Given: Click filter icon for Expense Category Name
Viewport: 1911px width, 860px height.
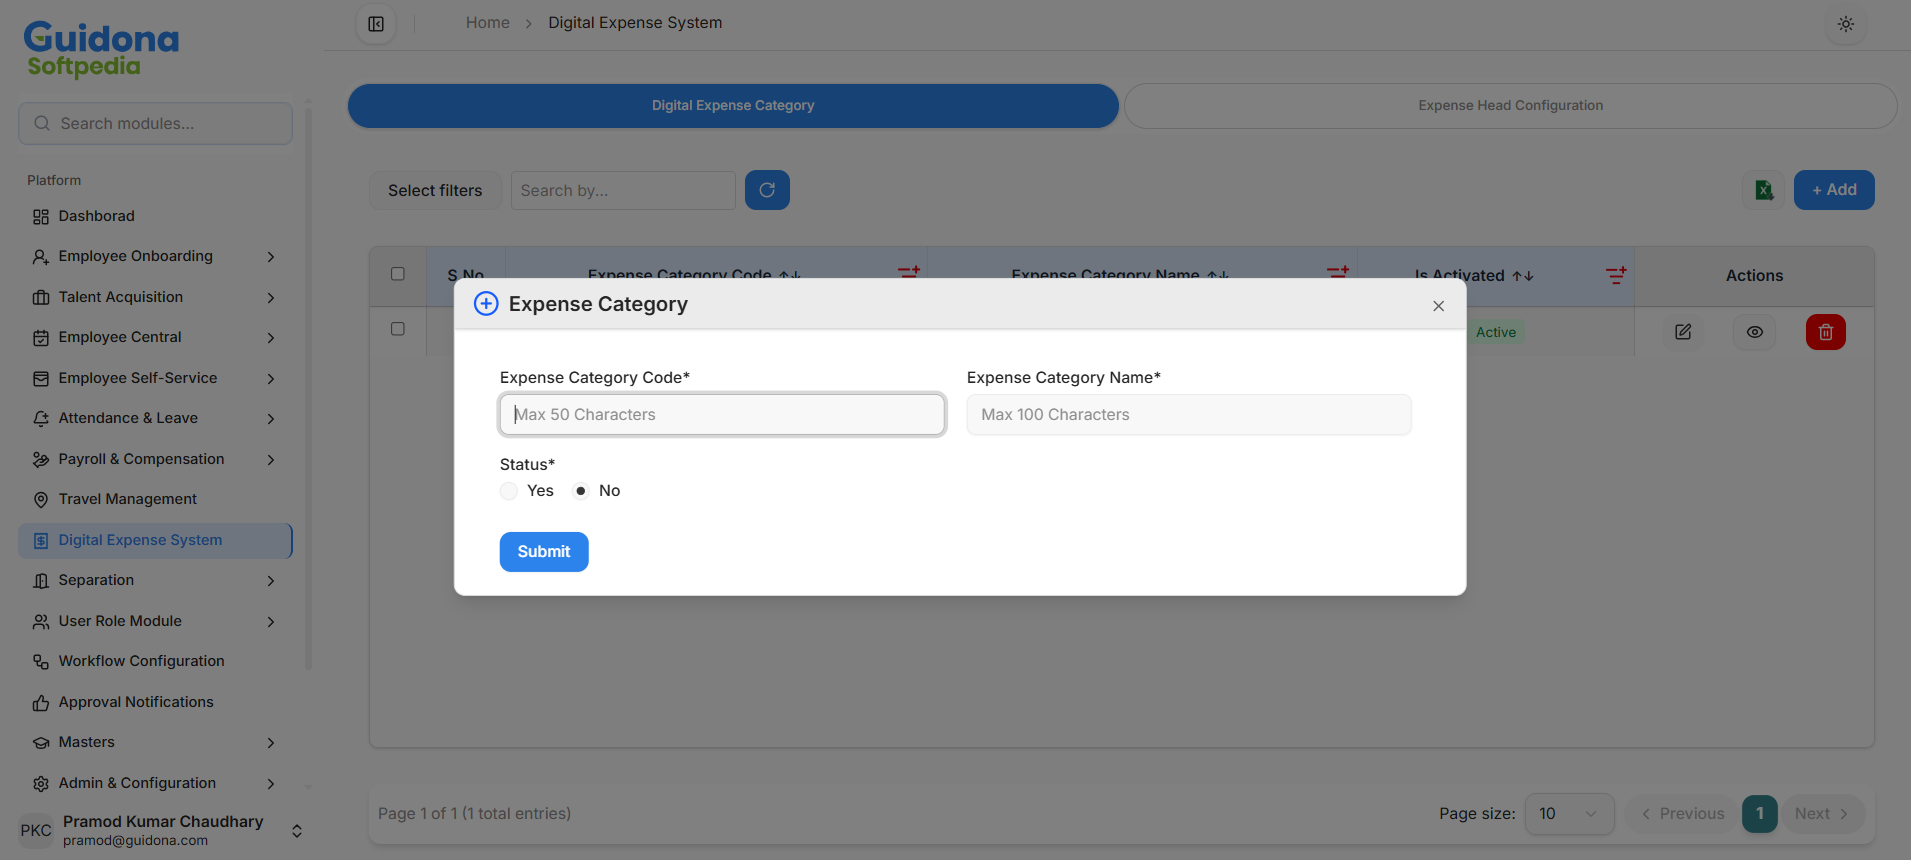Looking at the screenshot, I should pos(1338,272).
